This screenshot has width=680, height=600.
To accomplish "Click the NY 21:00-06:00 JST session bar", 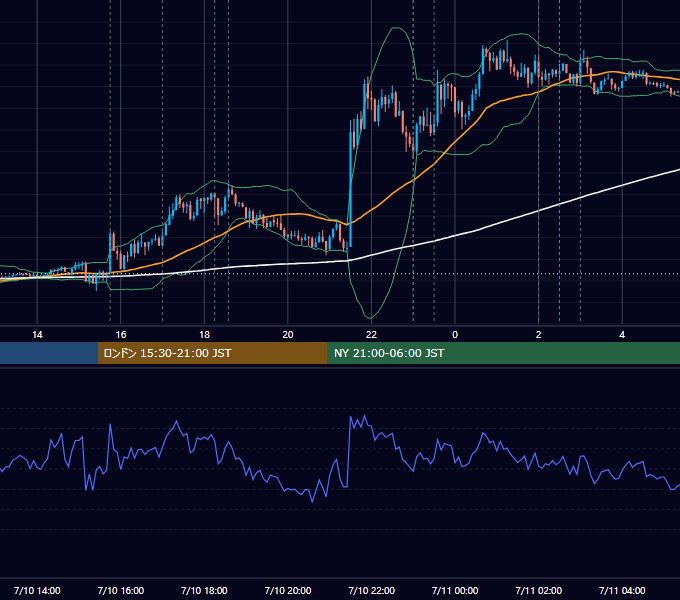I will point(503,353).
